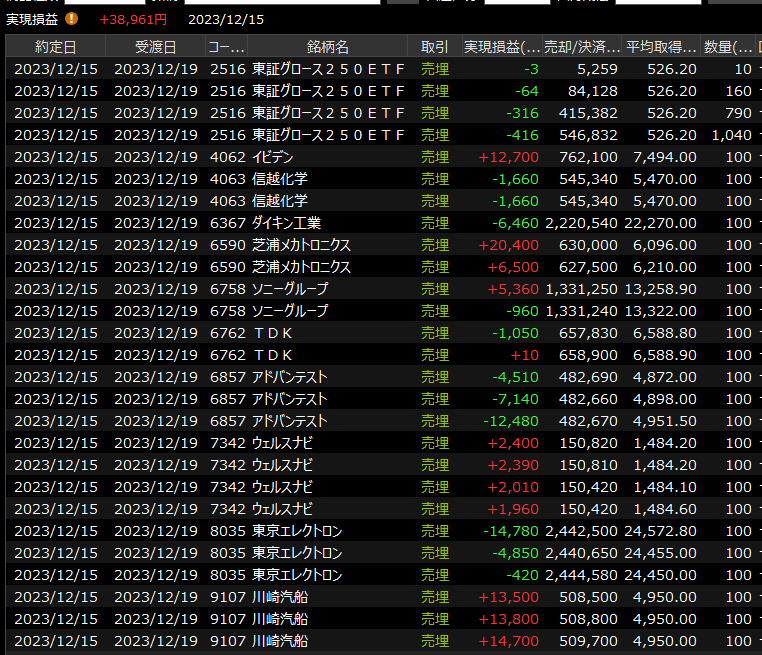Click the 取引 column header

(x=434, y=47)
